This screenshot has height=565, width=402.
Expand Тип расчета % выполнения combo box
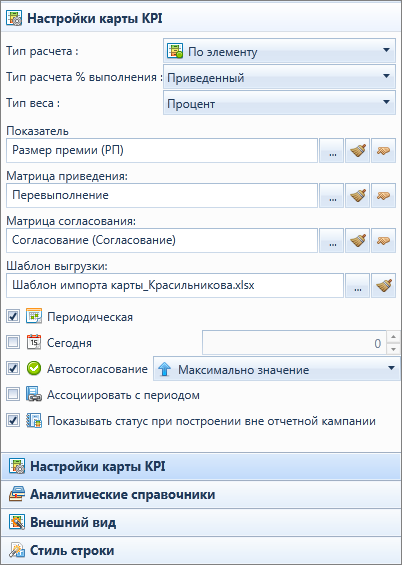pyautogui.click(x=279, y=77)
